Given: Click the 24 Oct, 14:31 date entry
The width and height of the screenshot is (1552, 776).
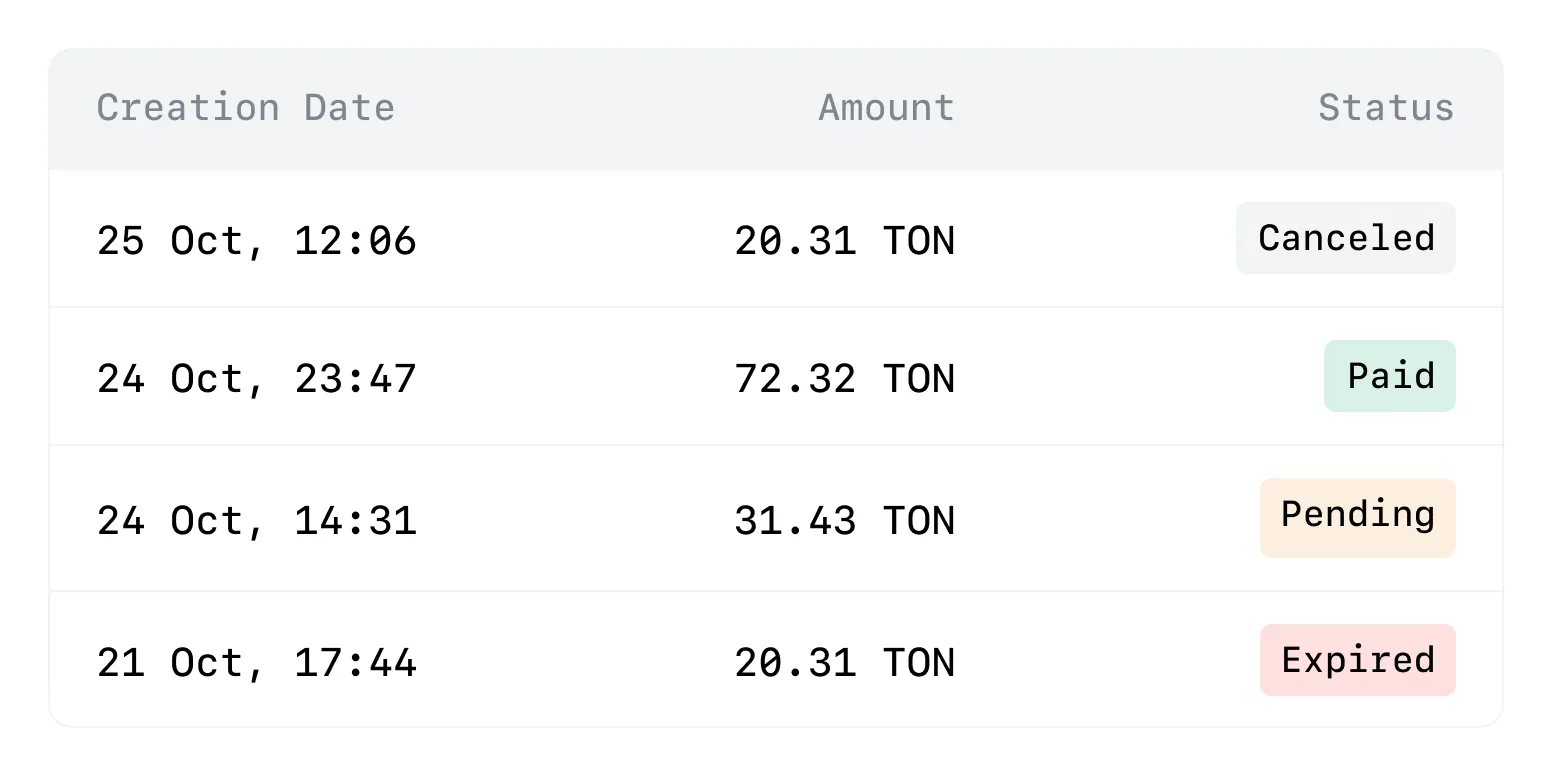Looking at the screenshot, I should (x=256, y=521).
